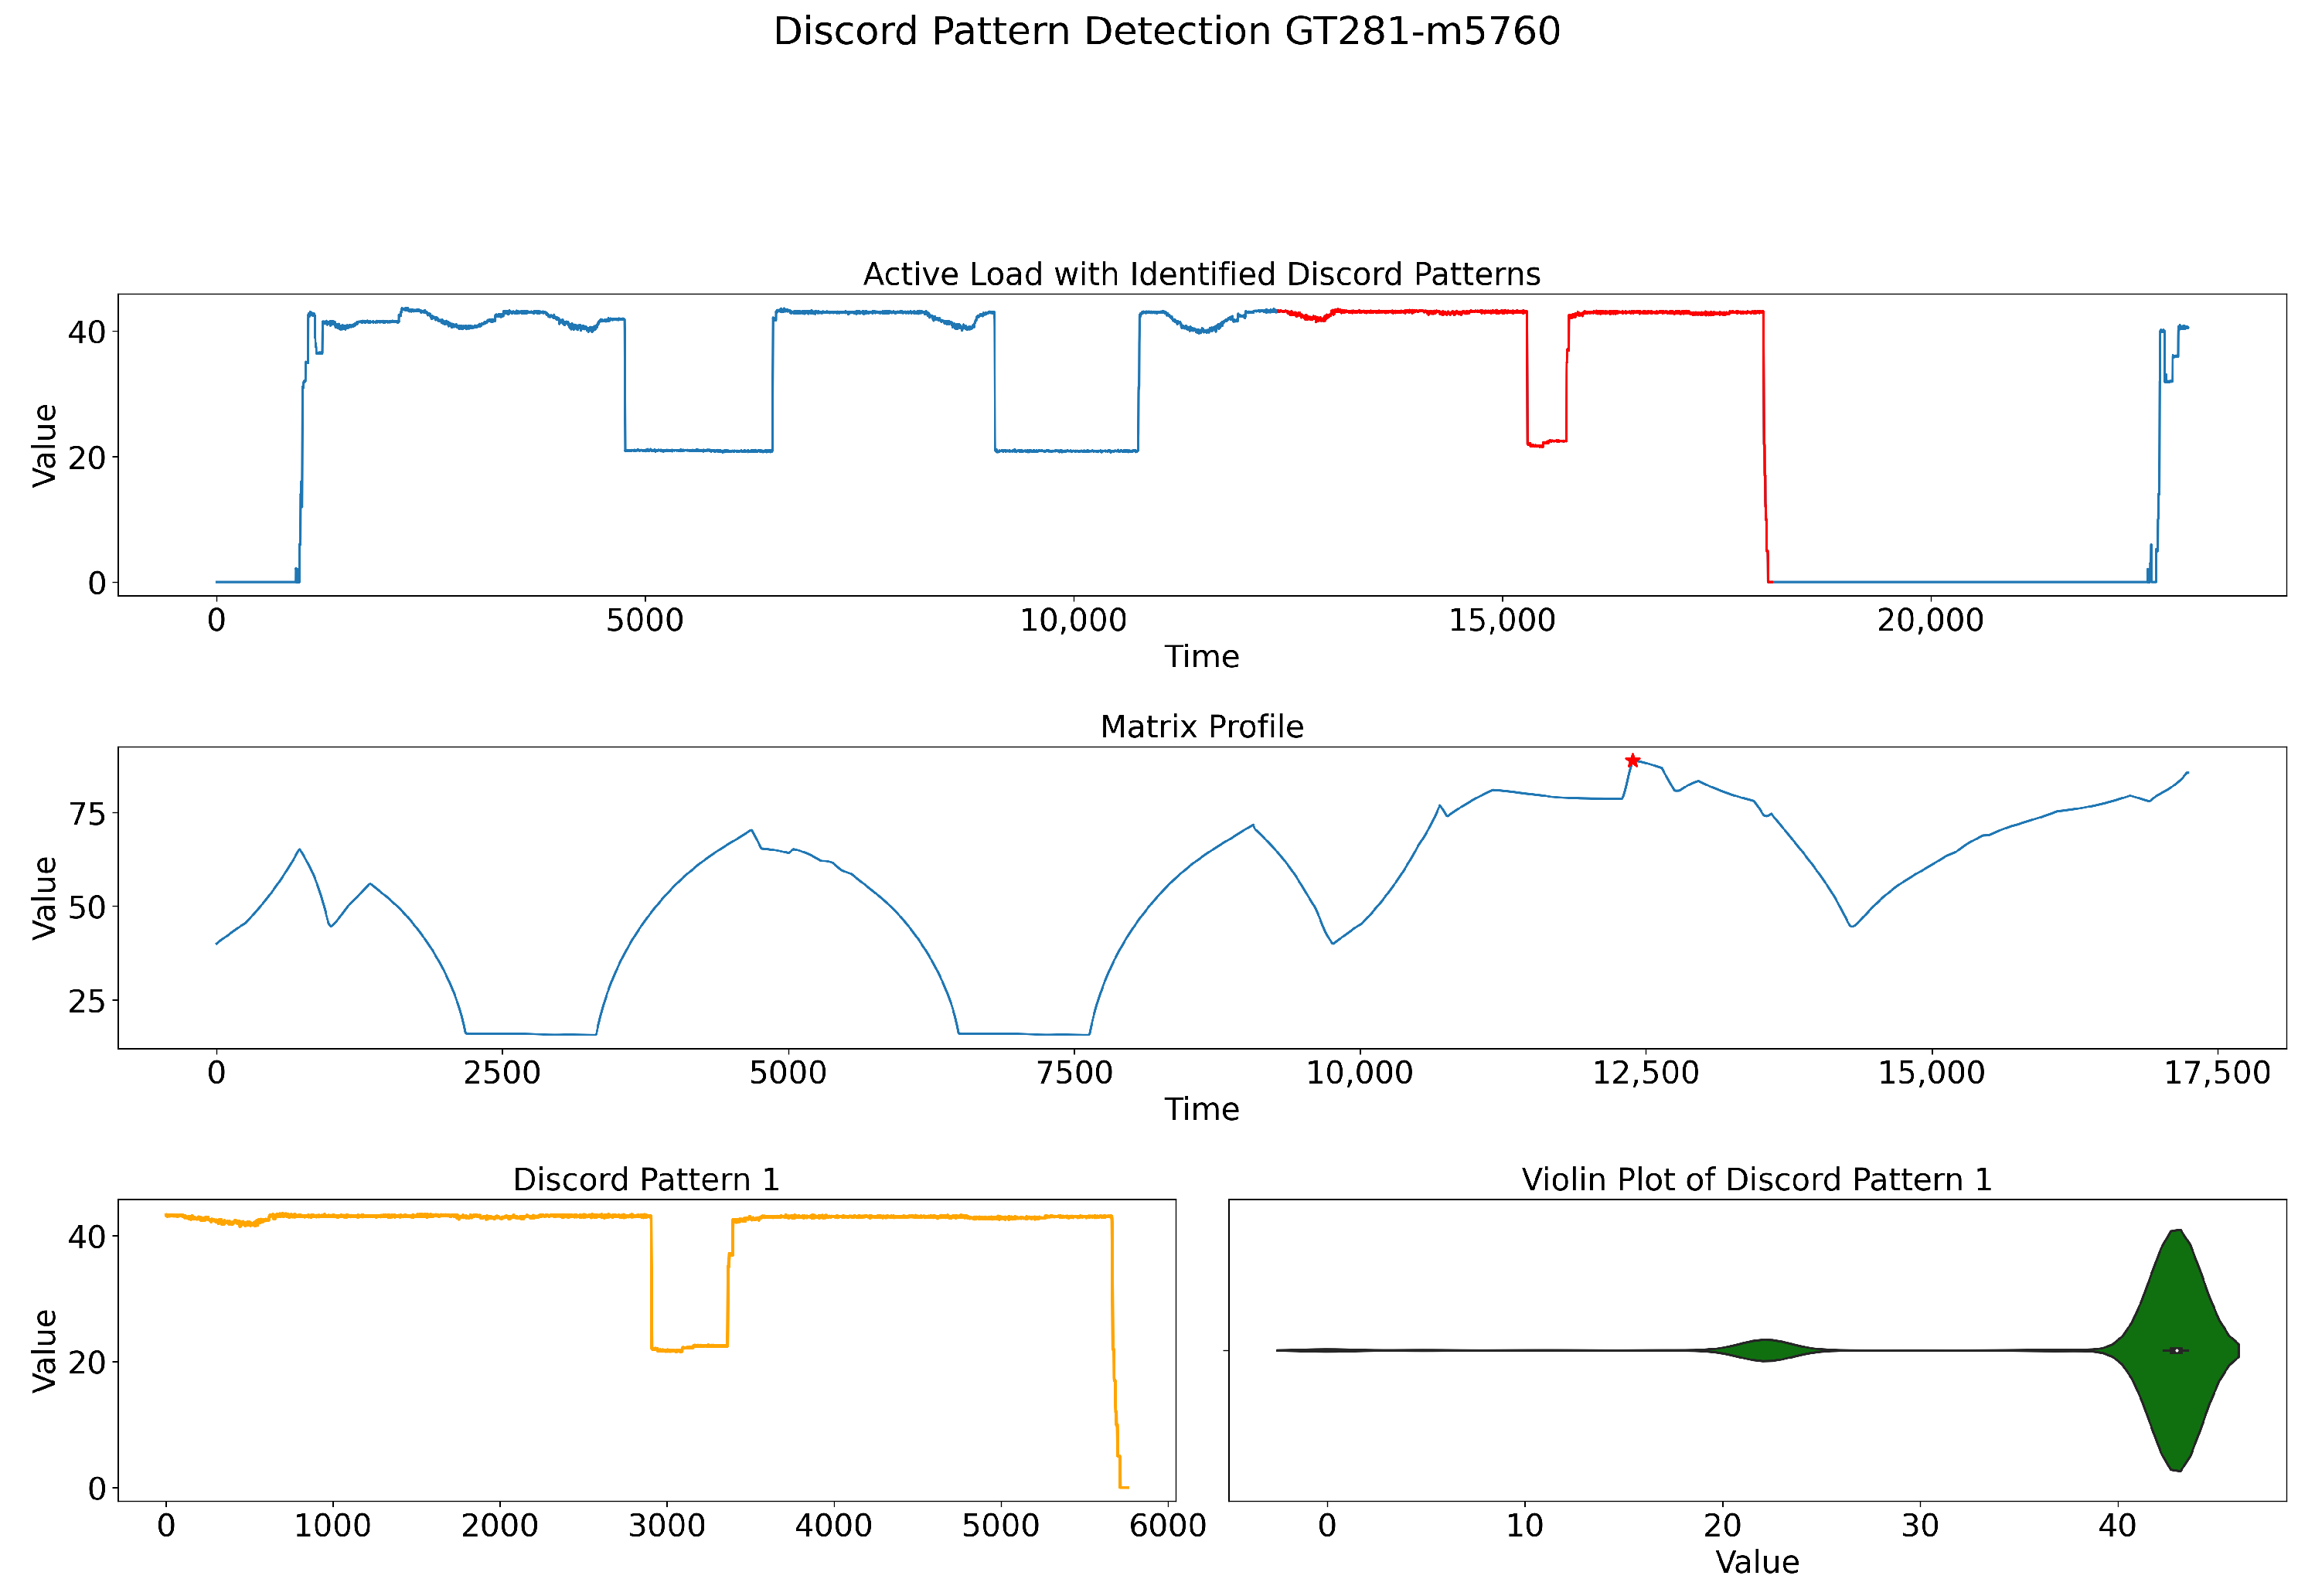Click the figure title Discord Pattern Detection GT281-m5760
Viewport: 2315px width, 1596px height.
pyautogui.click(x=1166, y=32)
